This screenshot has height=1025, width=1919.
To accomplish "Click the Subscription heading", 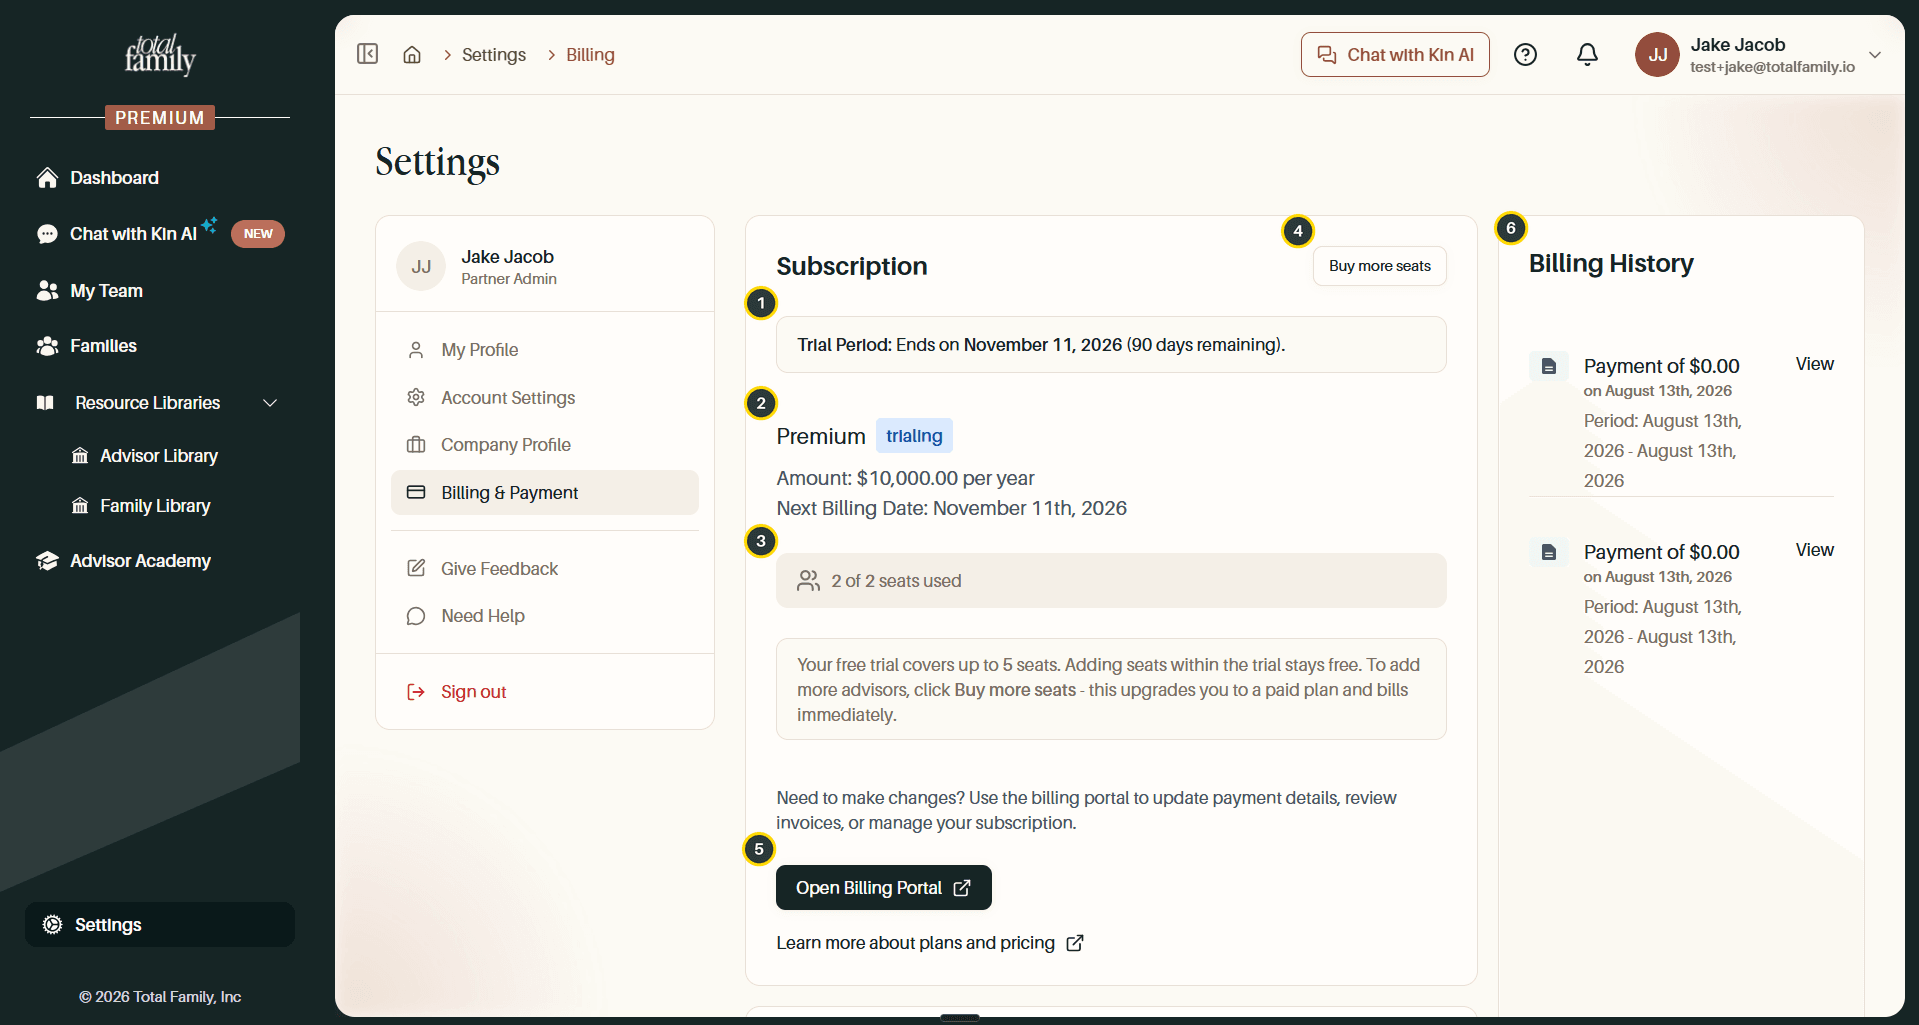I will click(852, 266).
